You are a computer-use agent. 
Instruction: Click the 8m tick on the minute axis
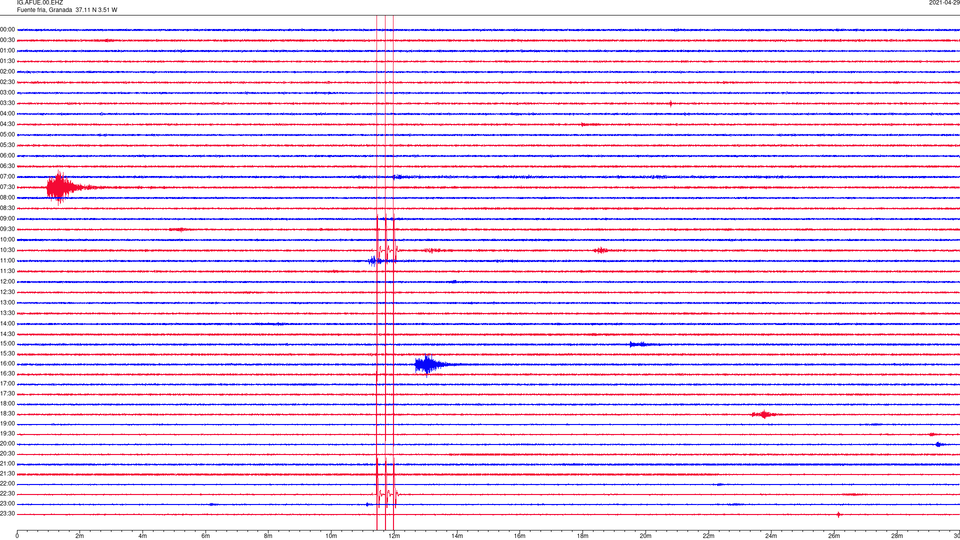click(x=268, y=536)
